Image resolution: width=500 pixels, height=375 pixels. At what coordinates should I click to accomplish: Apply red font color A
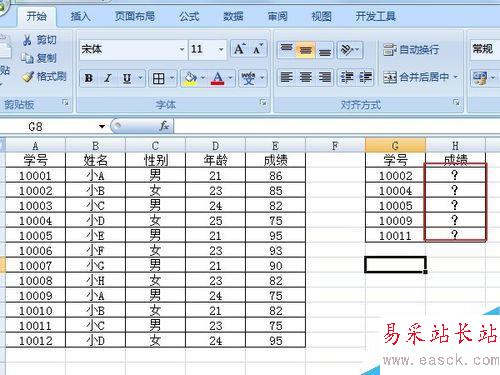tap(218, 79)
